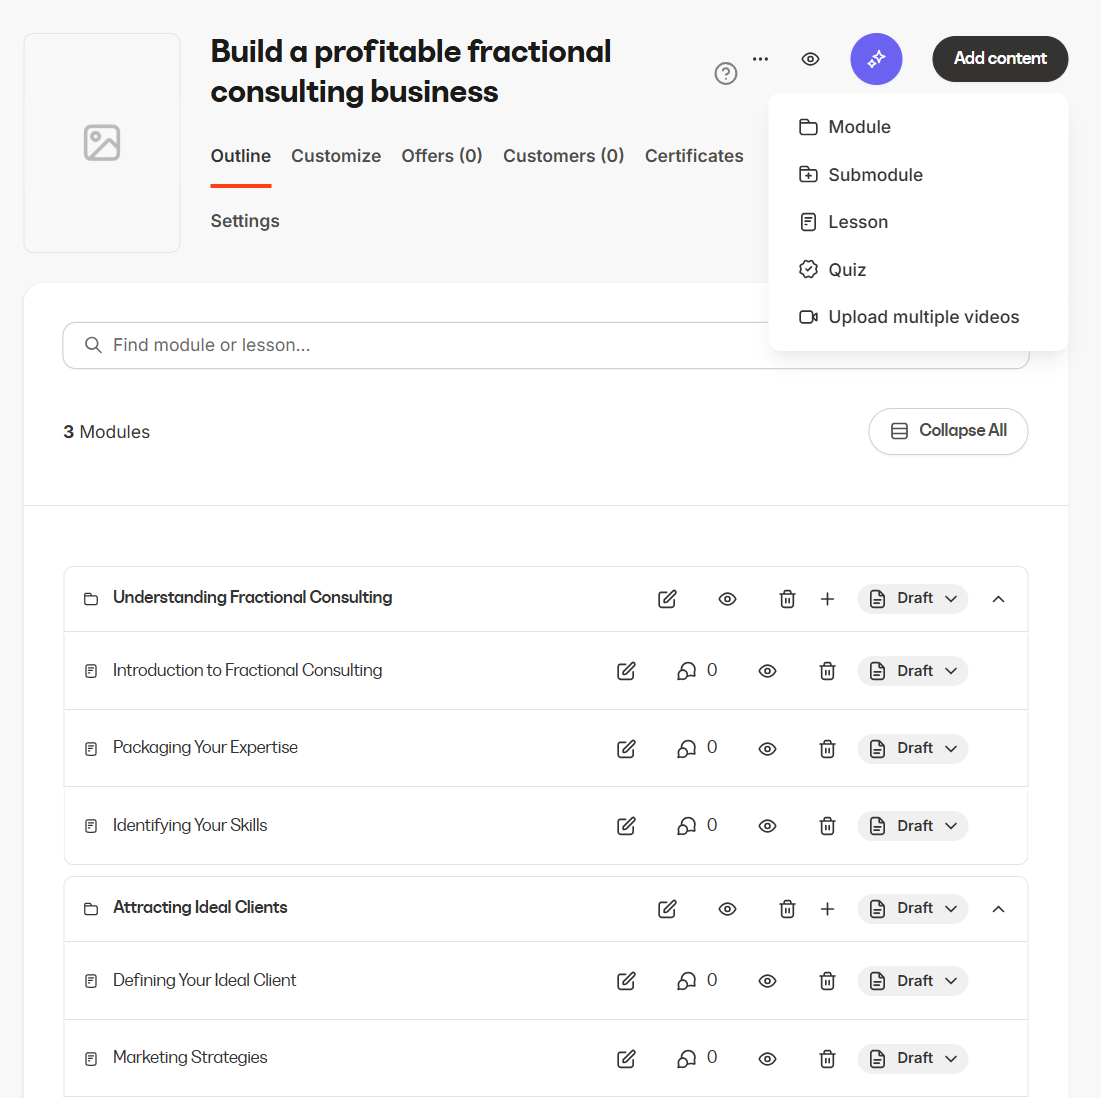Screen dimensions: 1101x1098
Task: Open Draft dropdown for Defining Your Ideal Client
Action: [x=913, y=981]
